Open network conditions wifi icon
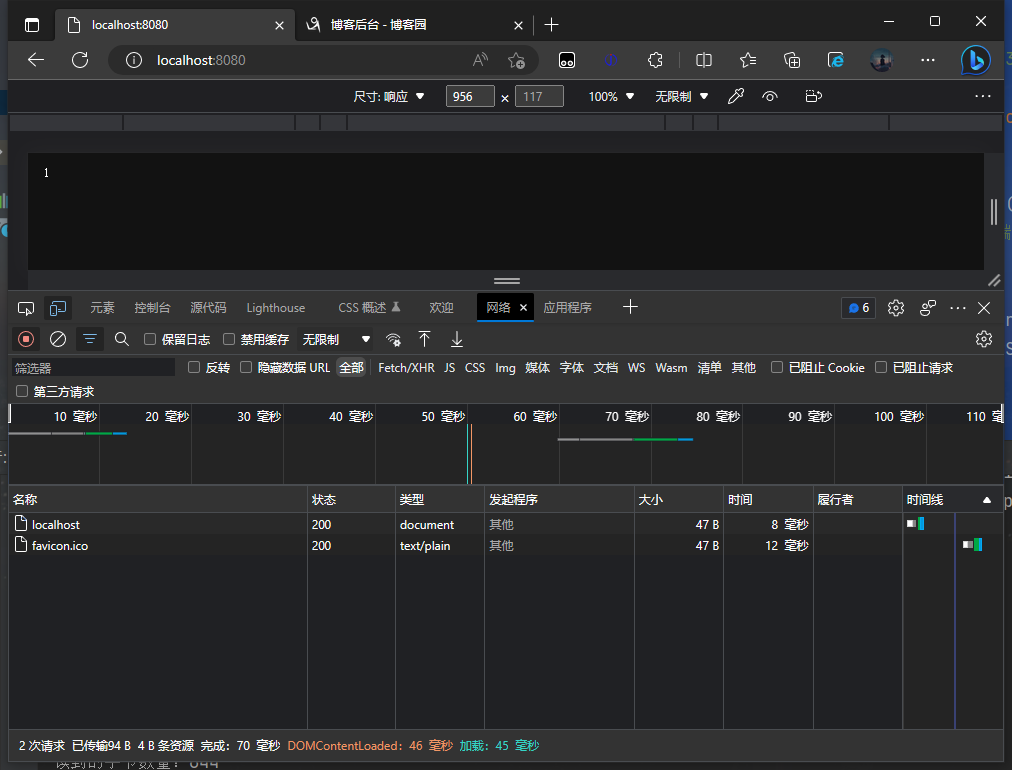 tap(394, 339)
